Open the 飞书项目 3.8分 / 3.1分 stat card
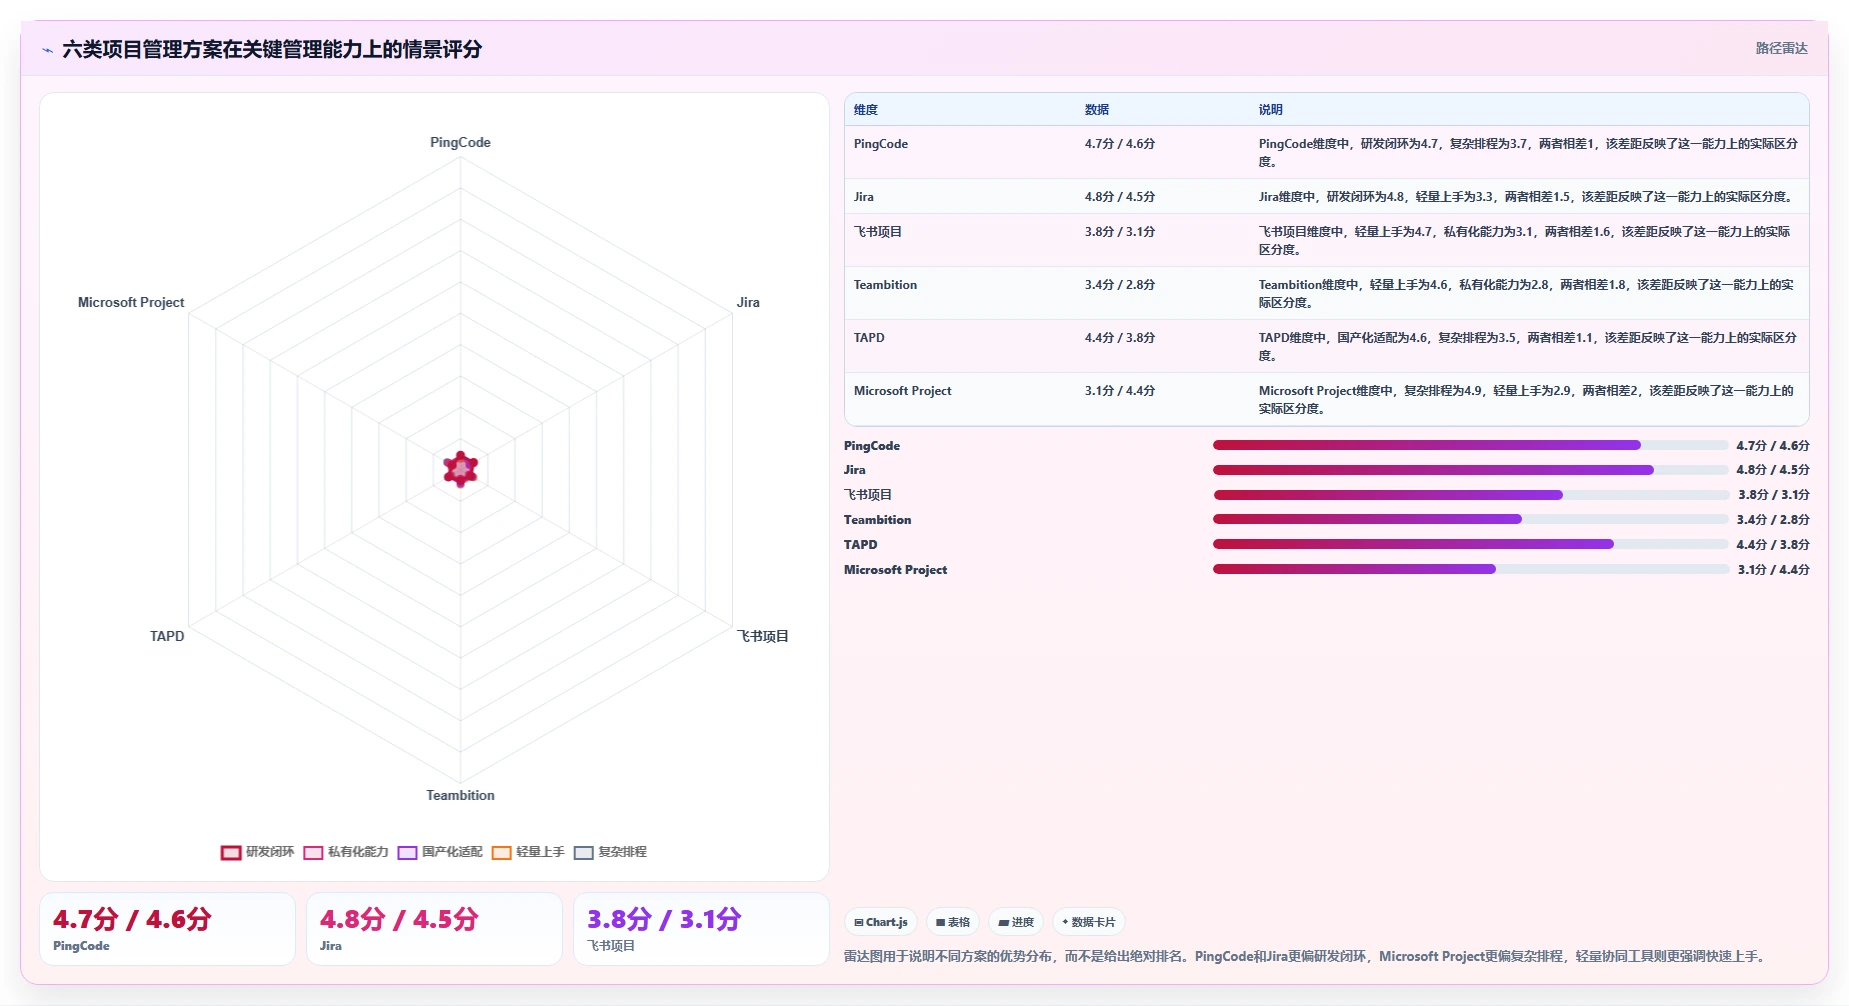This screenshot has width=1849, height=1006. tap(701, 929)
